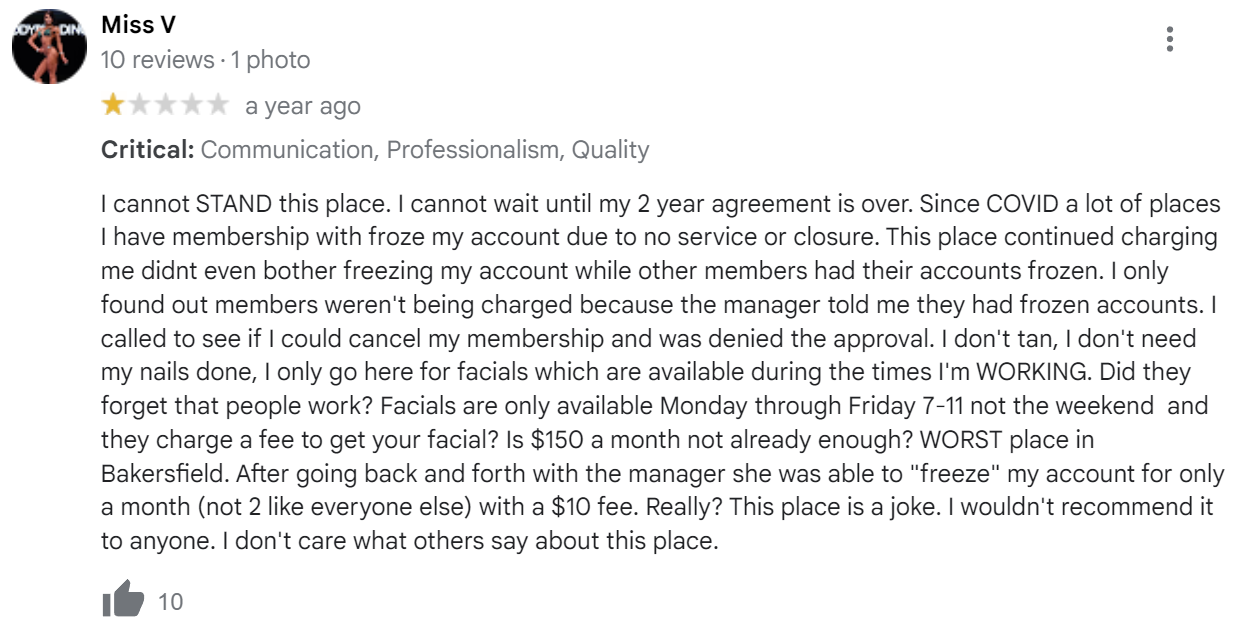
Task: Open the three-dot review options menu
Action: (1169, 39)
